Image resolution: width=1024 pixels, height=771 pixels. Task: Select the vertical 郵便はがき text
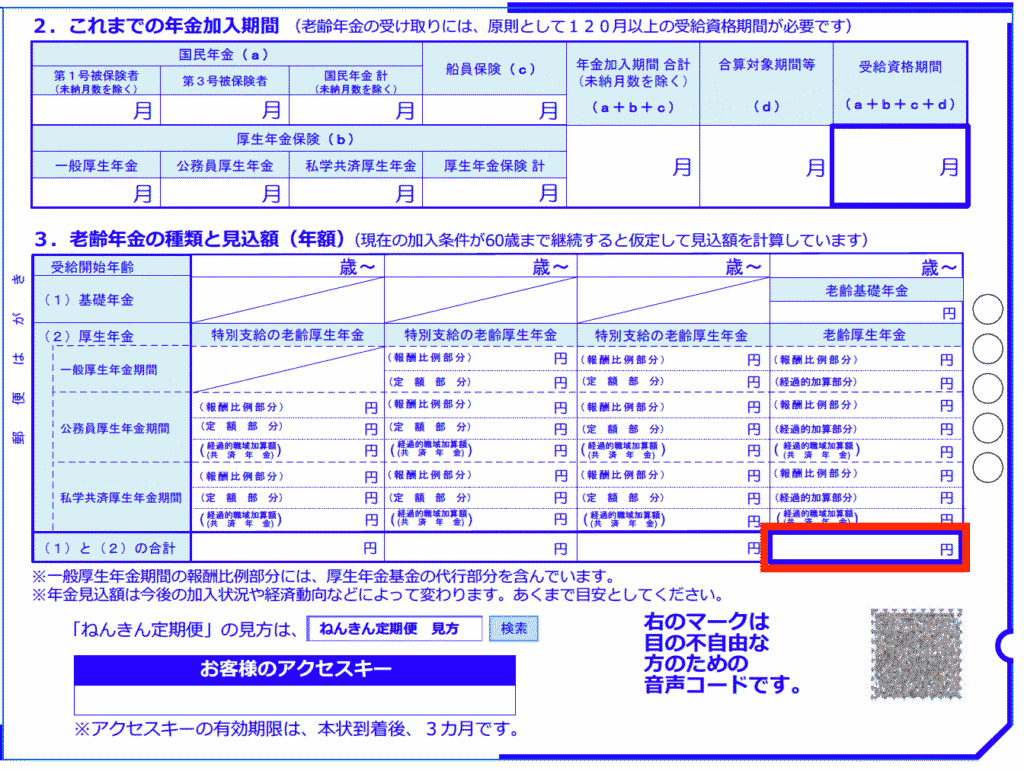coord(18,357)
